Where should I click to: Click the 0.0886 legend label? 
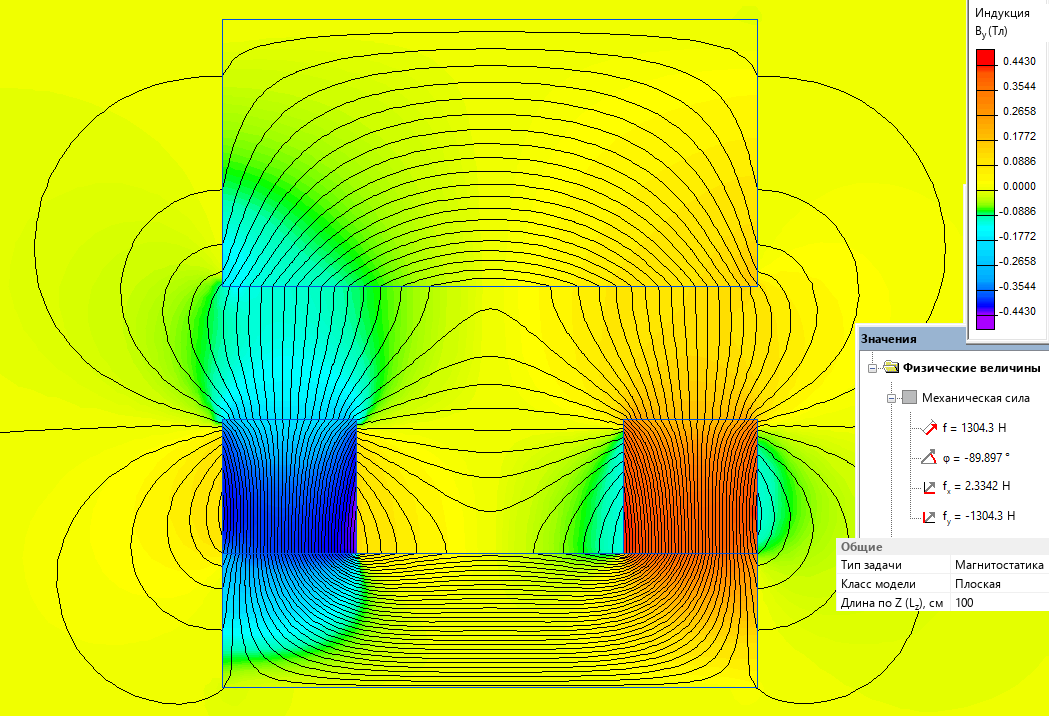tap(1020, 161)
